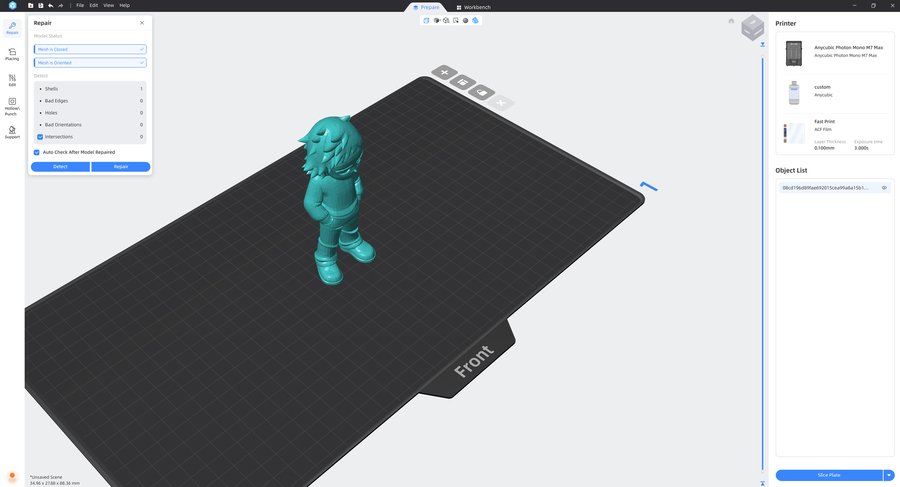Click the Mesh is Closed status
Viewport: 900px width, 487px height.
[90, 49]
